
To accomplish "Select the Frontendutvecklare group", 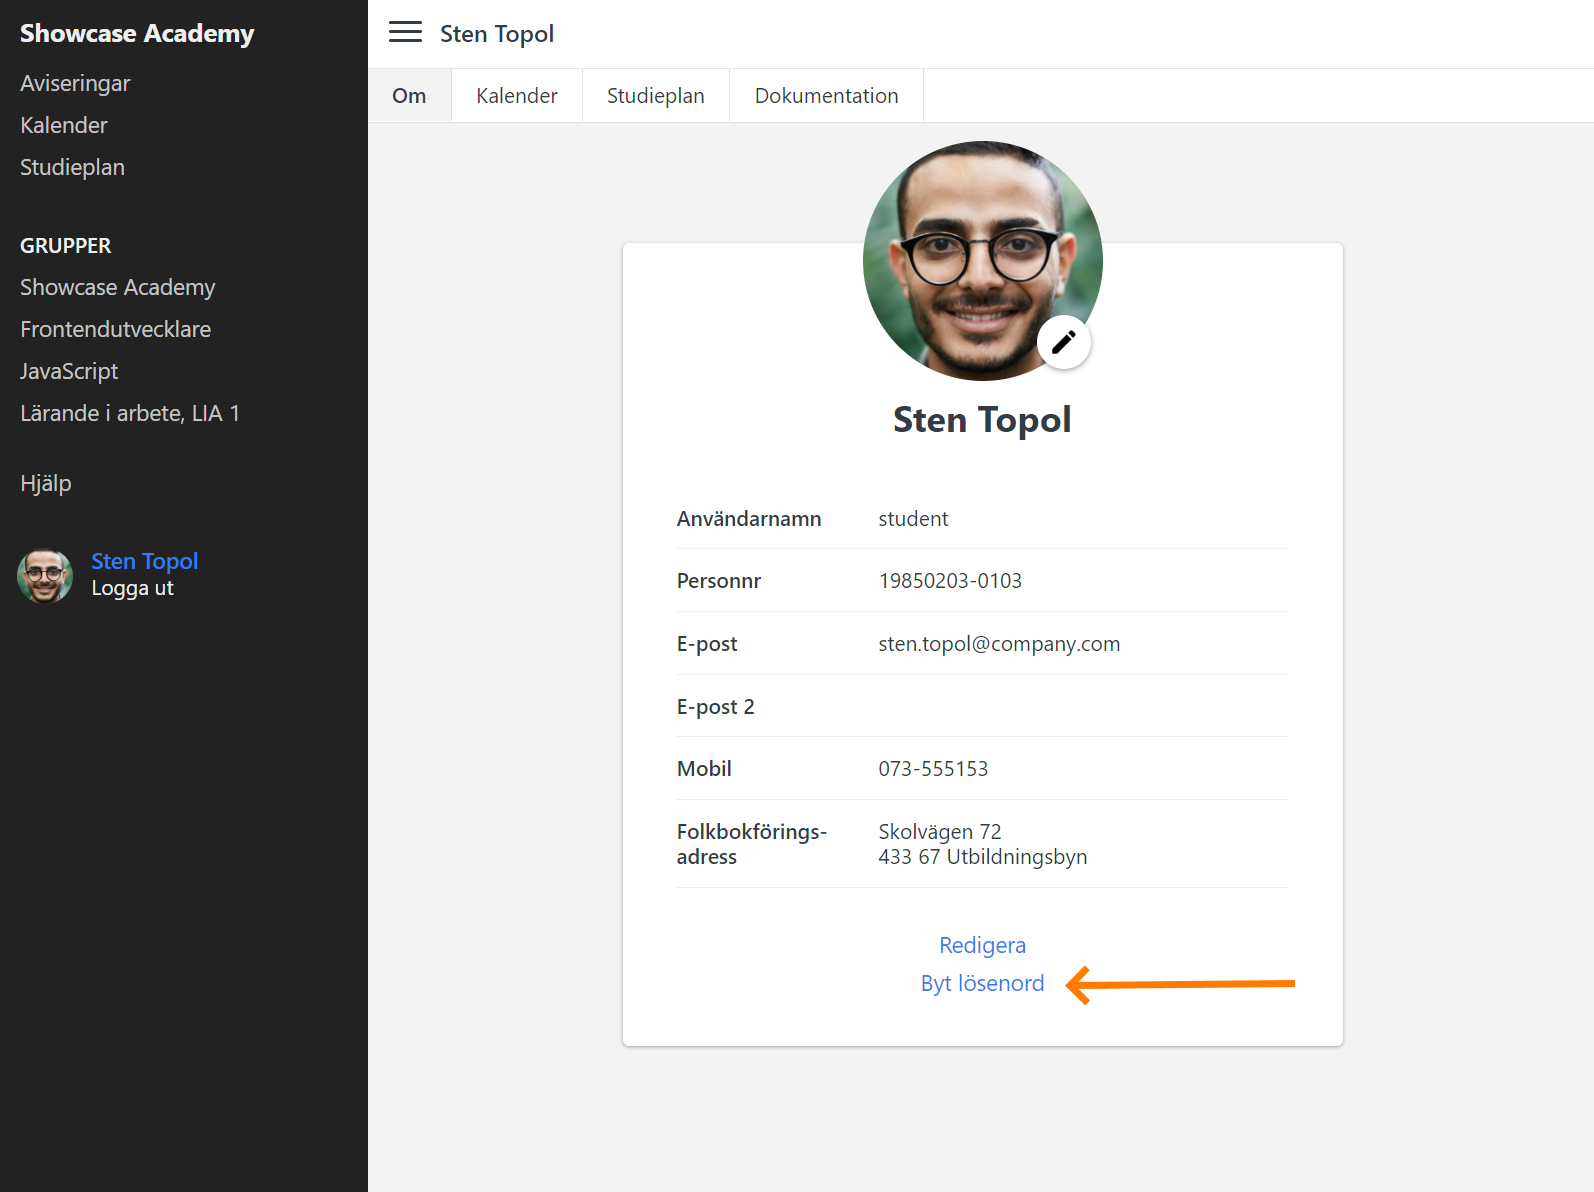I will click(x=115, y=329).
